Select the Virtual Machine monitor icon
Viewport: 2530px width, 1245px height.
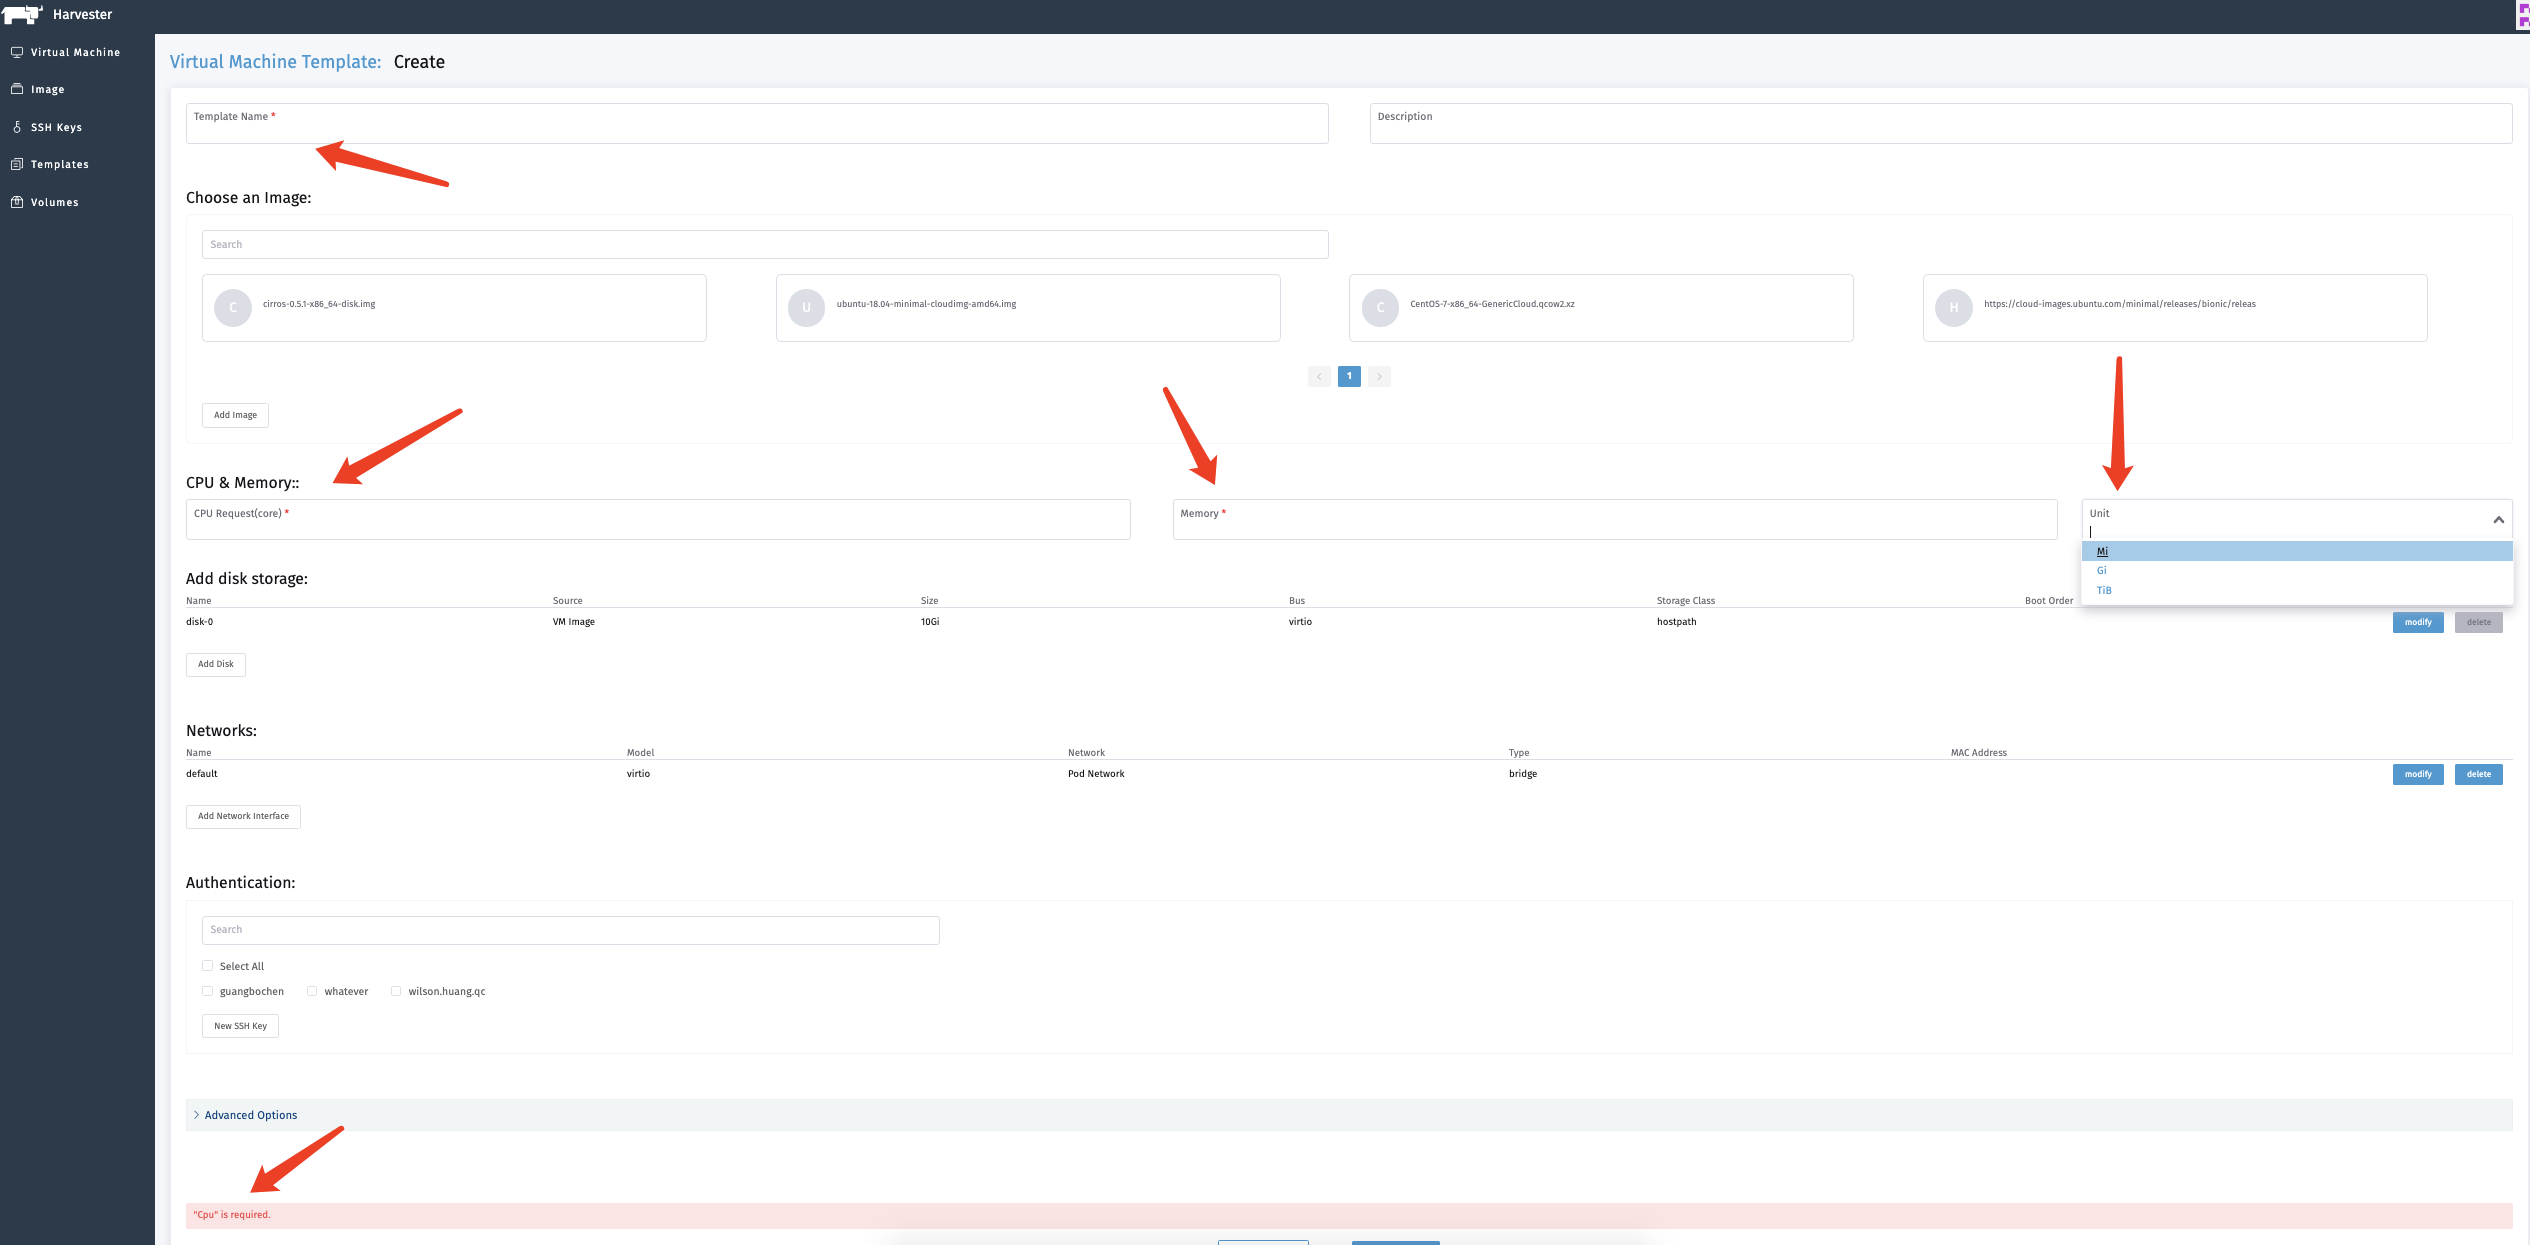pyautogui.click(x=17, y=51)
